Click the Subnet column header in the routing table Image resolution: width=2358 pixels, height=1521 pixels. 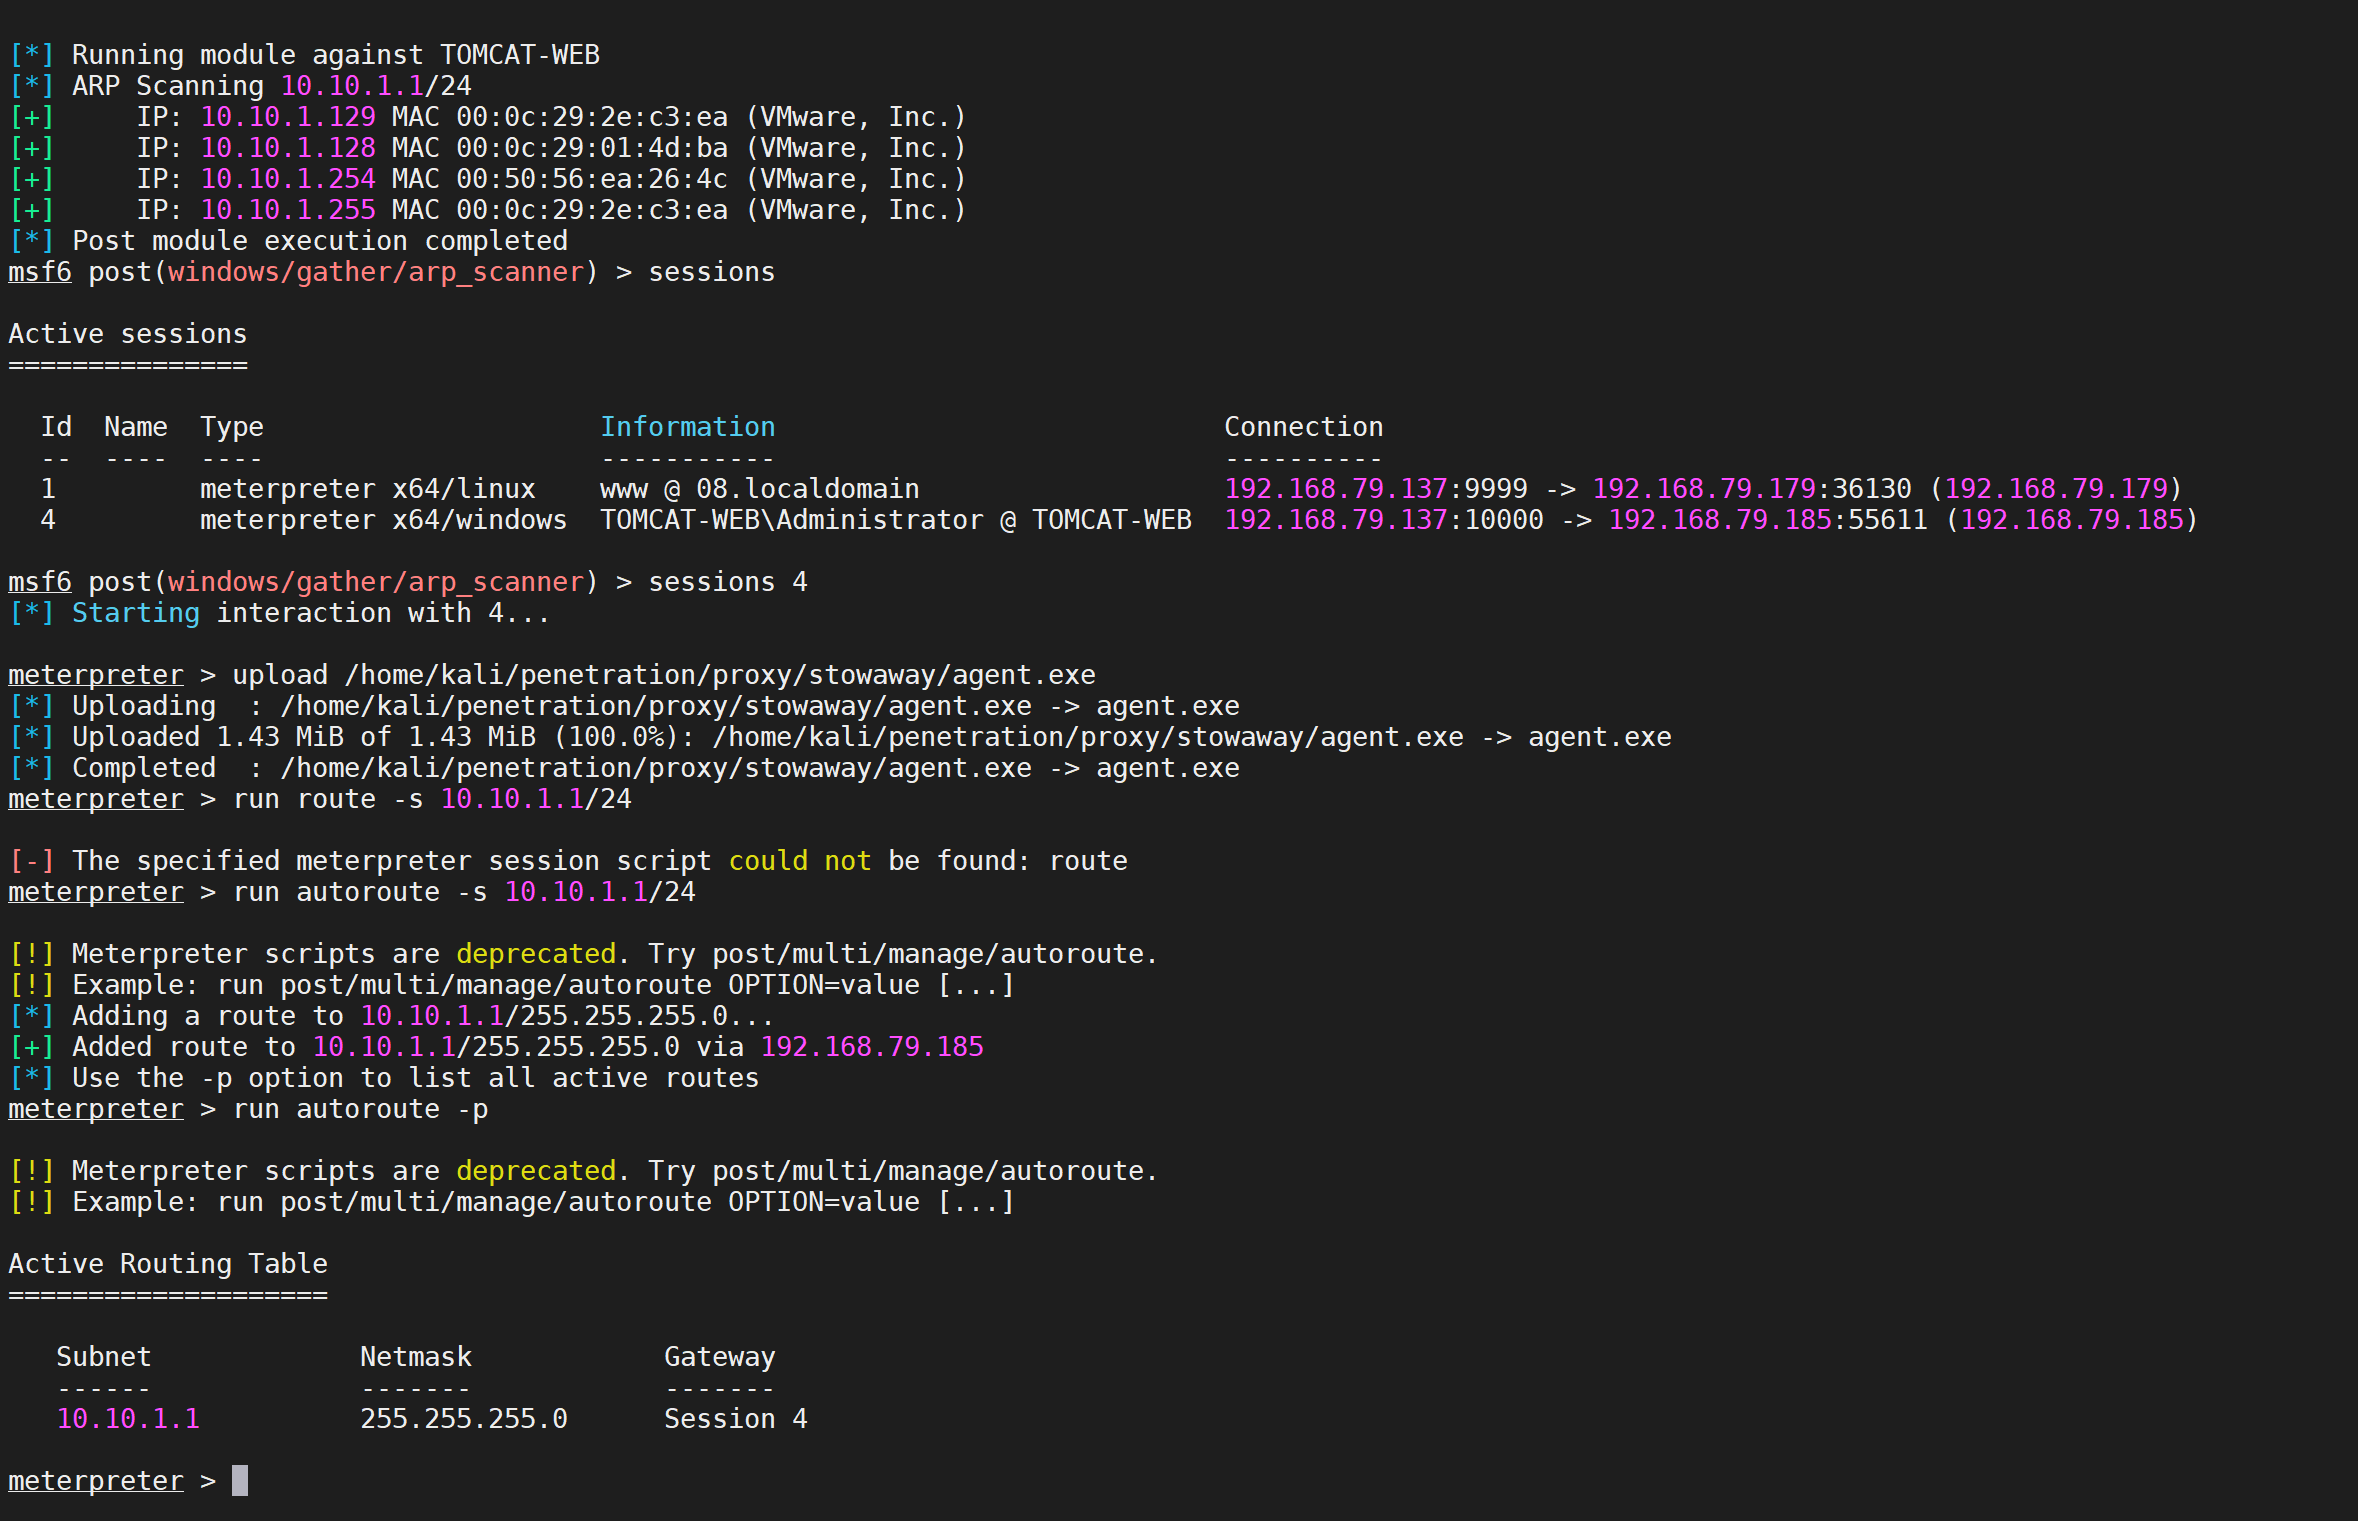(x=104, y=1357)
